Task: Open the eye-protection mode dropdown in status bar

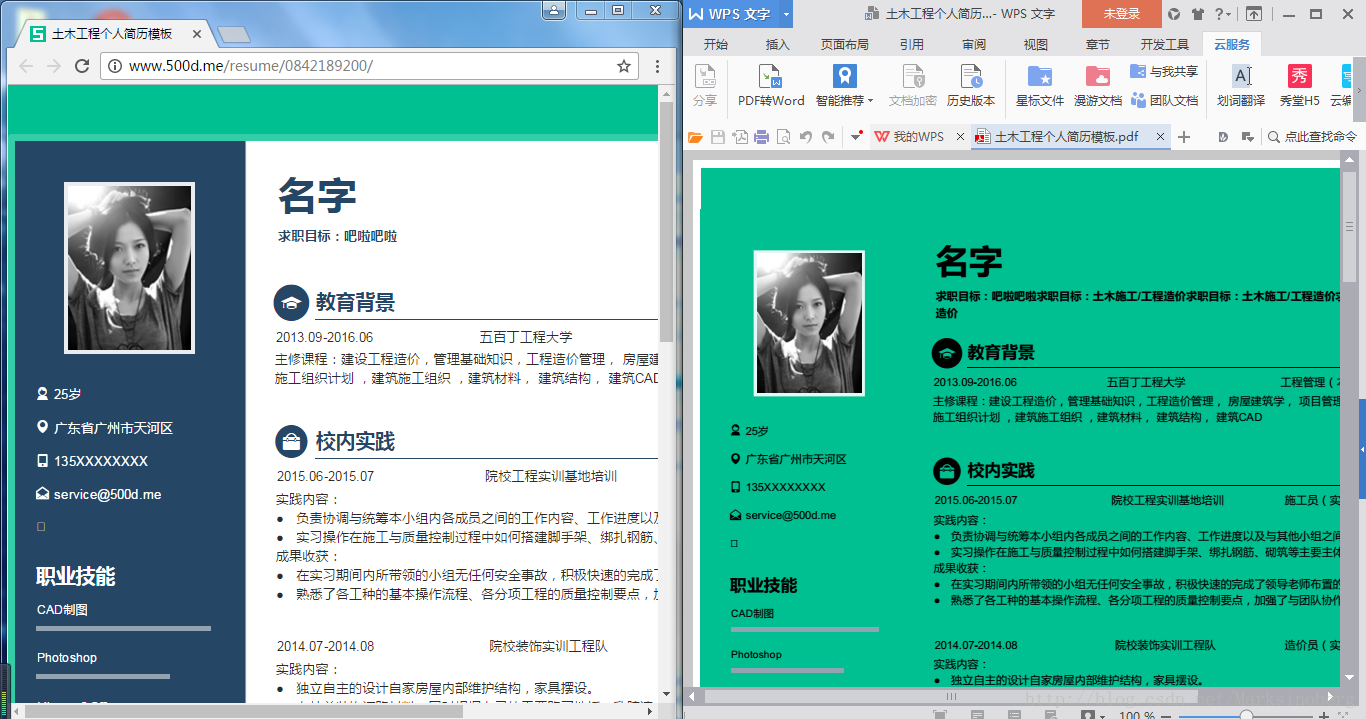Action: tap(1103, 716)
